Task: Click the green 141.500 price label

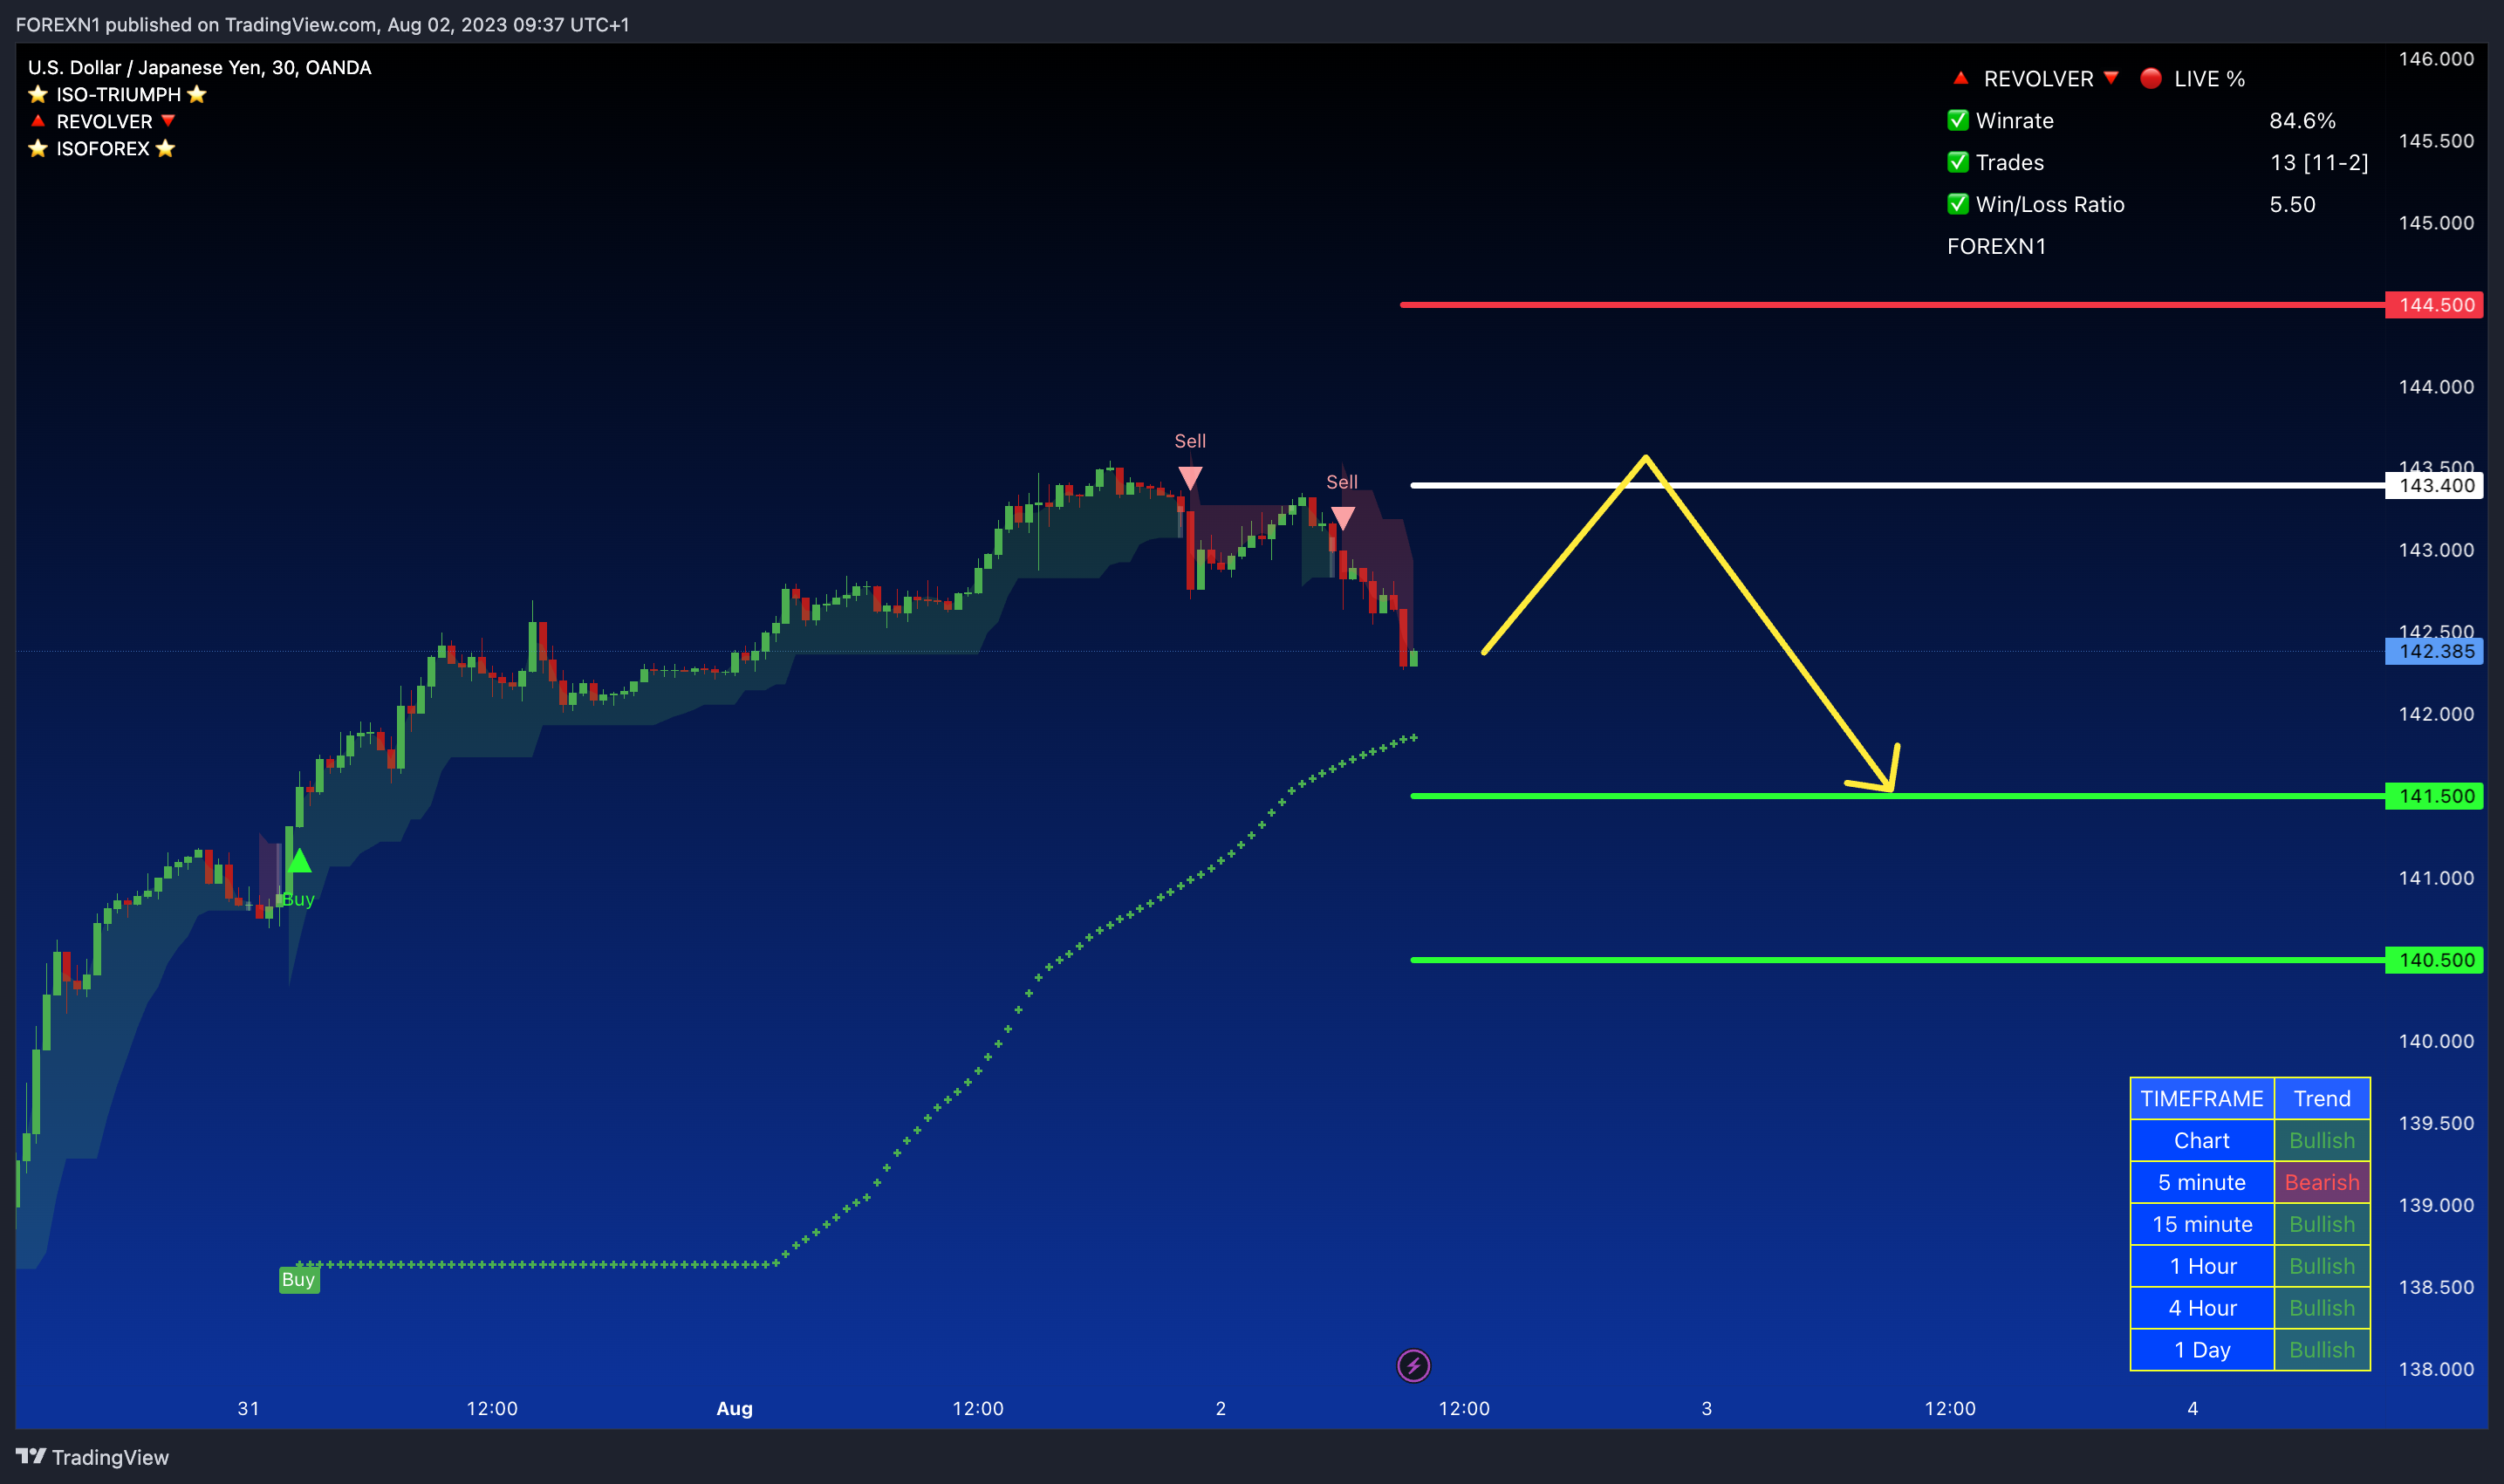Action: (2435, 796)
